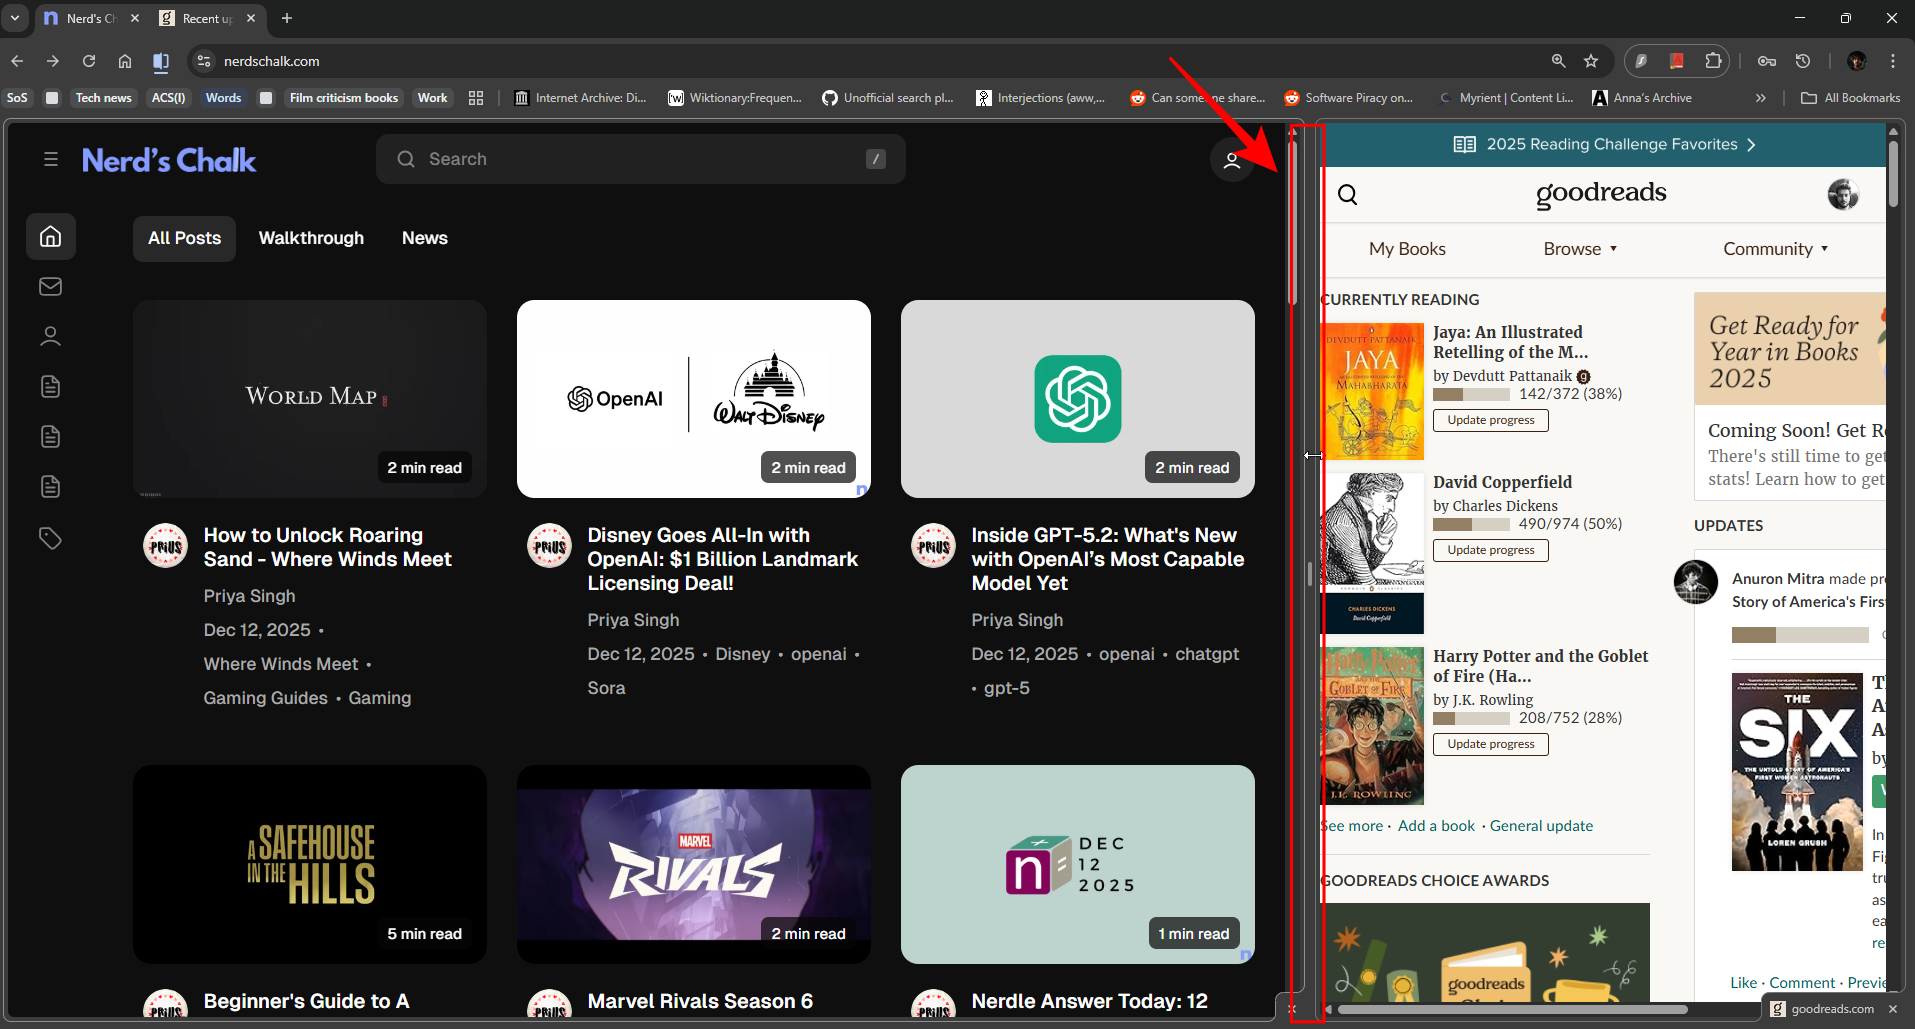Open the browser Home button
Image resolution: width=1915 pixels, height=1029 pixels.
click(x=125, y=61)
